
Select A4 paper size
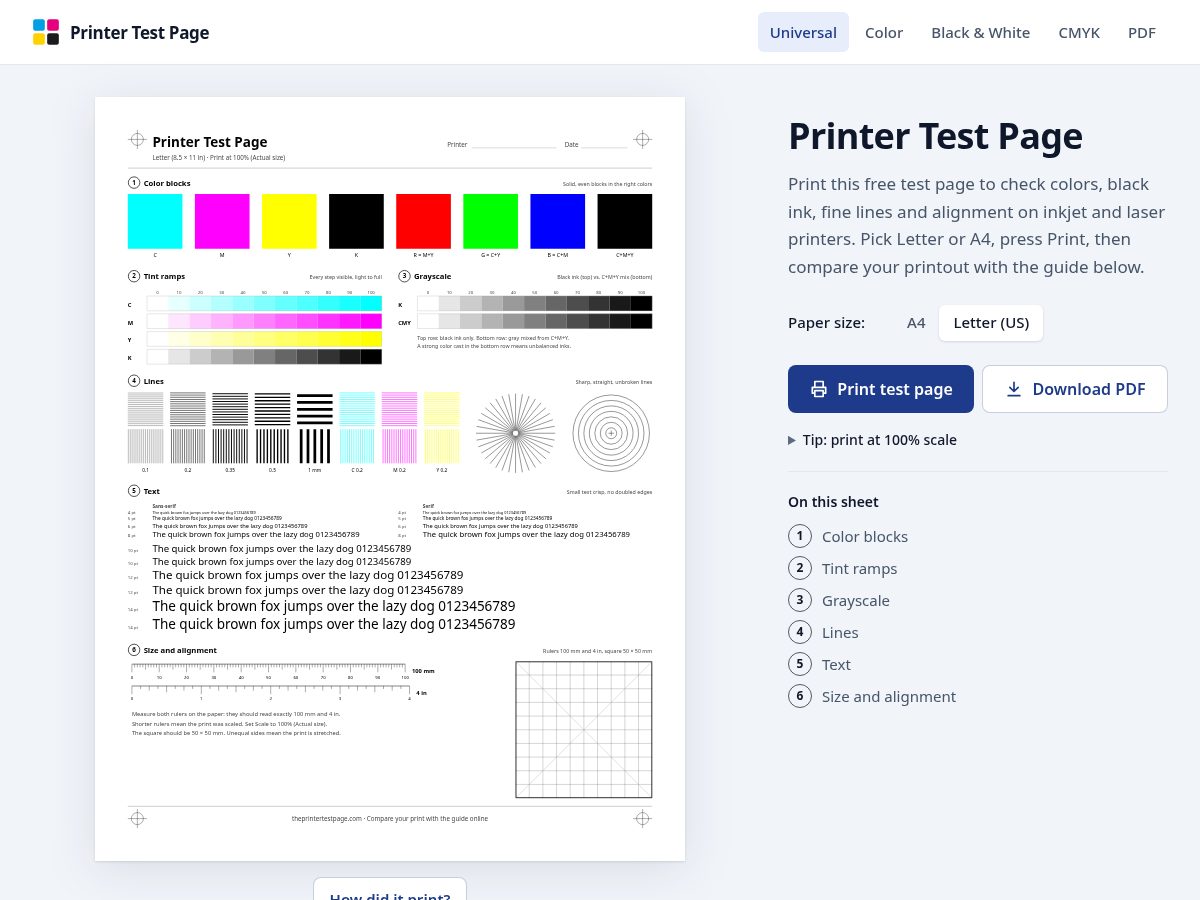pyautogui.click(x=916, y=323)
